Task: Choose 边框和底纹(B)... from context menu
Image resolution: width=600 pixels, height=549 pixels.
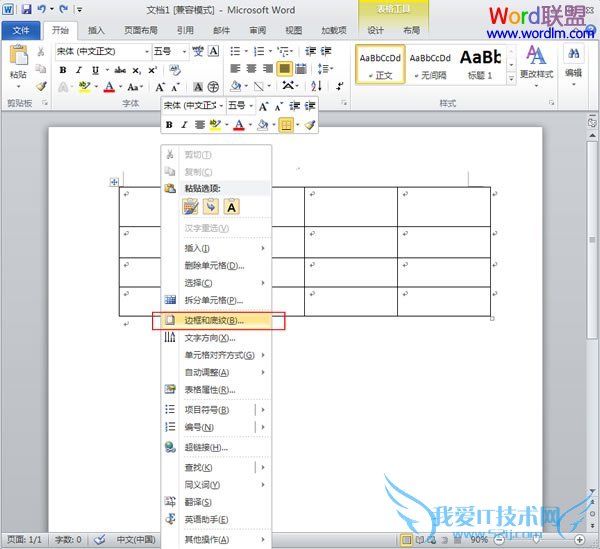Action: pos(217,321)
